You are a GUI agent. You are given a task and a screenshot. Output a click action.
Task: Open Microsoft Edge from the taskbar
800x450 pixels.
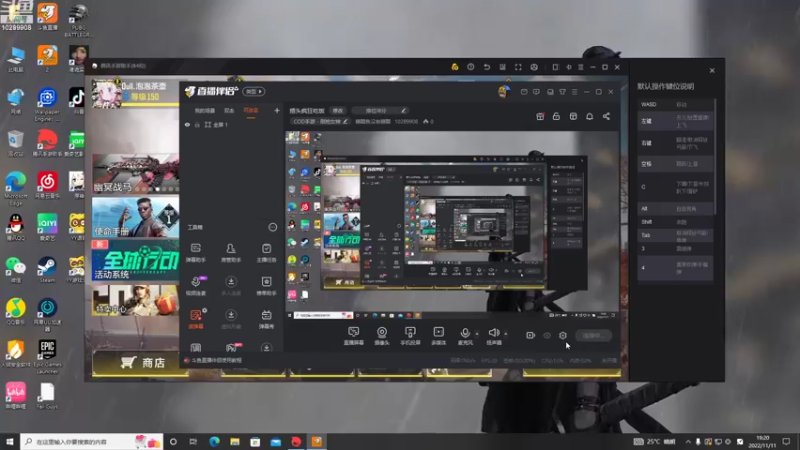pos(214,441)
